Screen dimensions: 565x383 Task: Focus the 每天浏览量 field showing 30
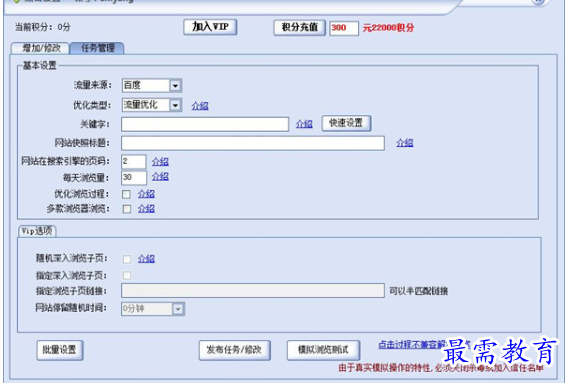pyautogui.click(x=134, y=178)
